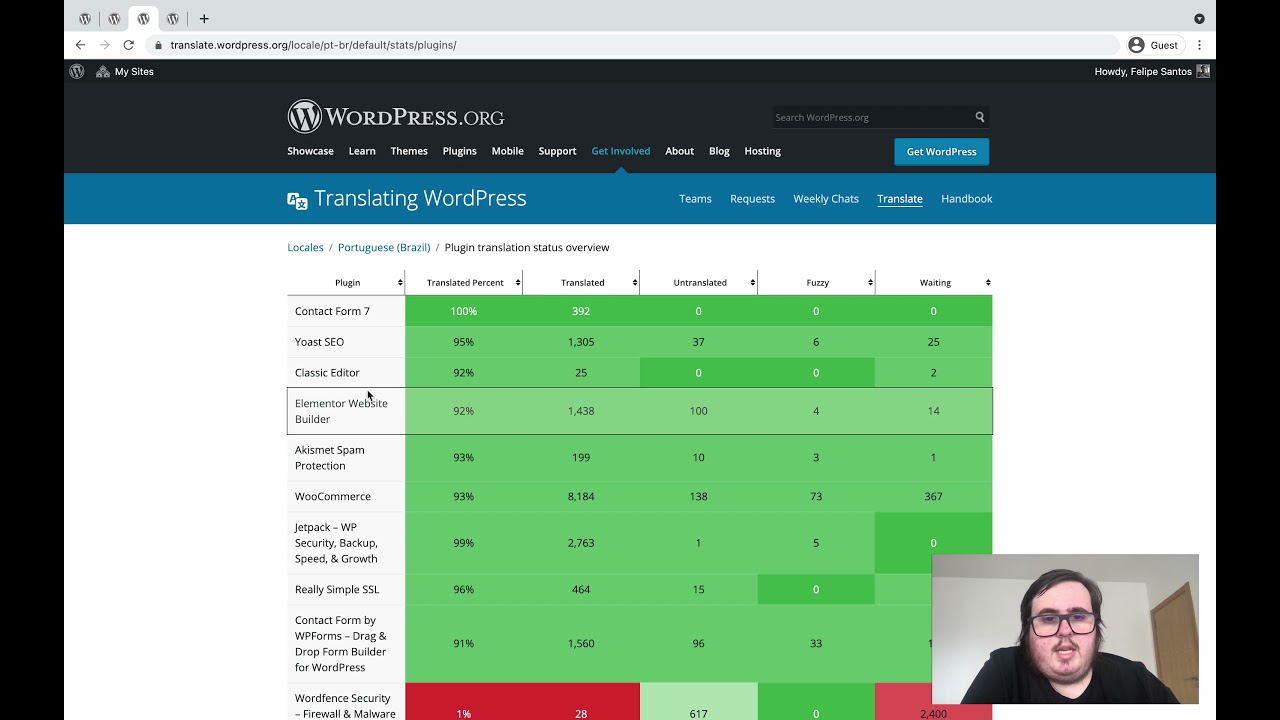Open the Really Simple SSL plugin

point(337,589)
